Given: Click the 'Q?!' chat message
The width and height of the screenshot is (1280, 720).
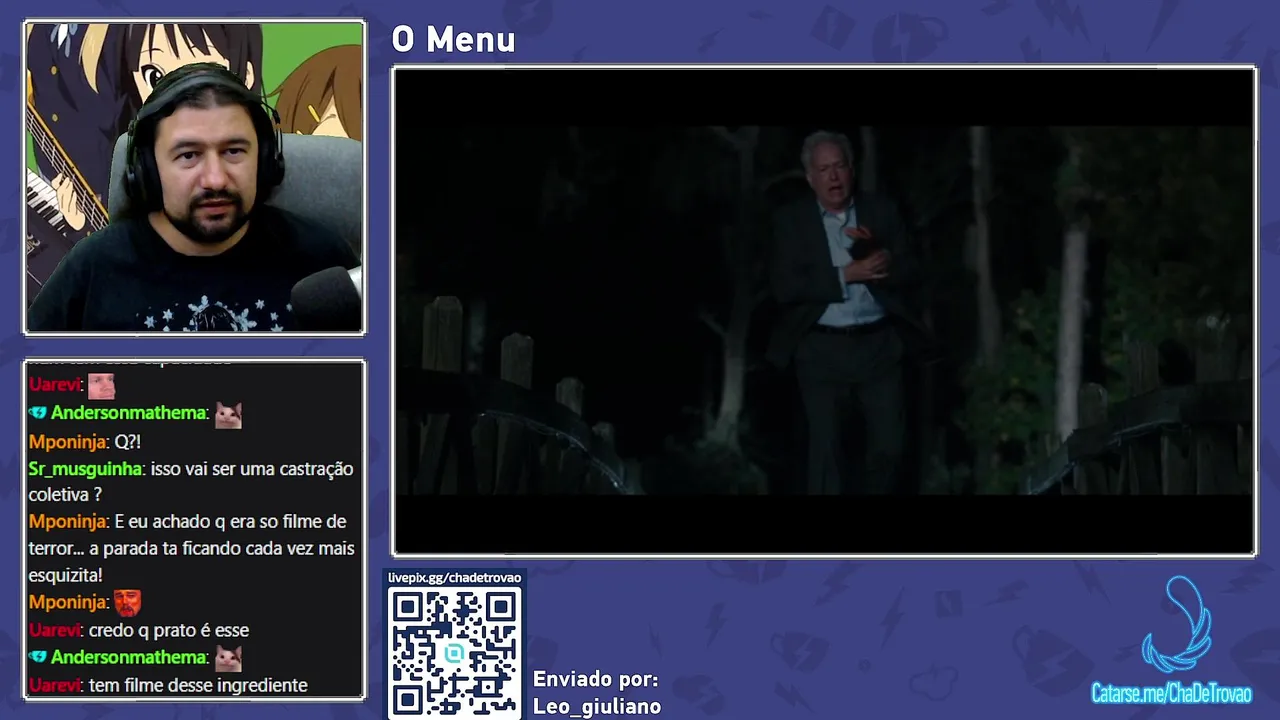Looking at the screenshot, I should pos(128,441).
